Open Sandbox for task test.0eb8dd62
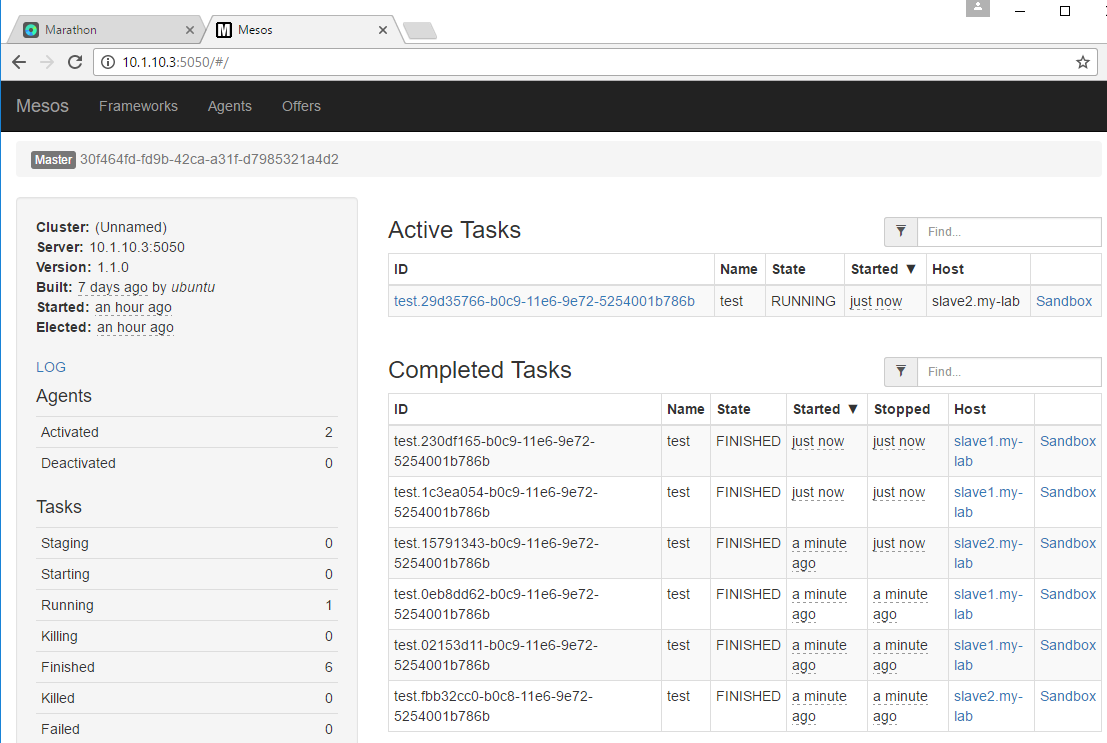 [1067, 594]
